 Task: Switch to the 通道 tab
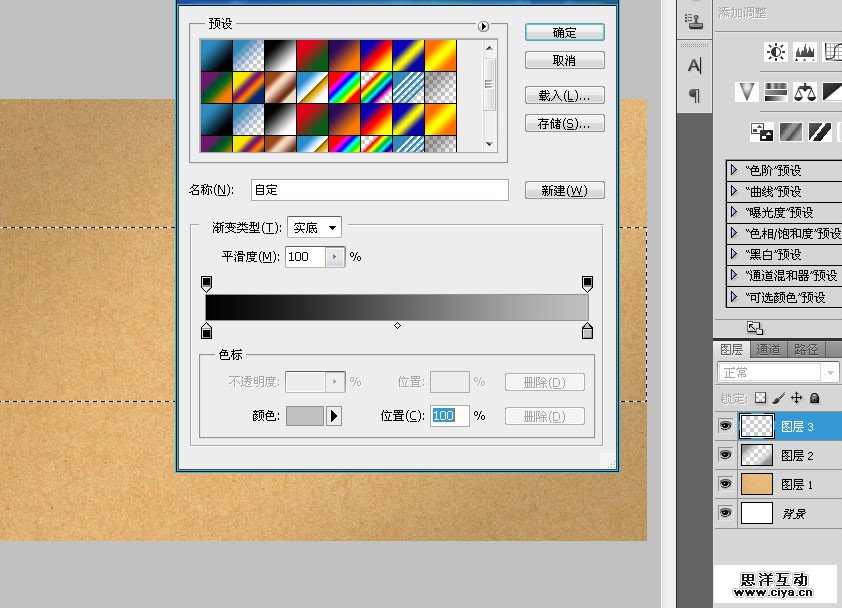click(x=768, y=349)
